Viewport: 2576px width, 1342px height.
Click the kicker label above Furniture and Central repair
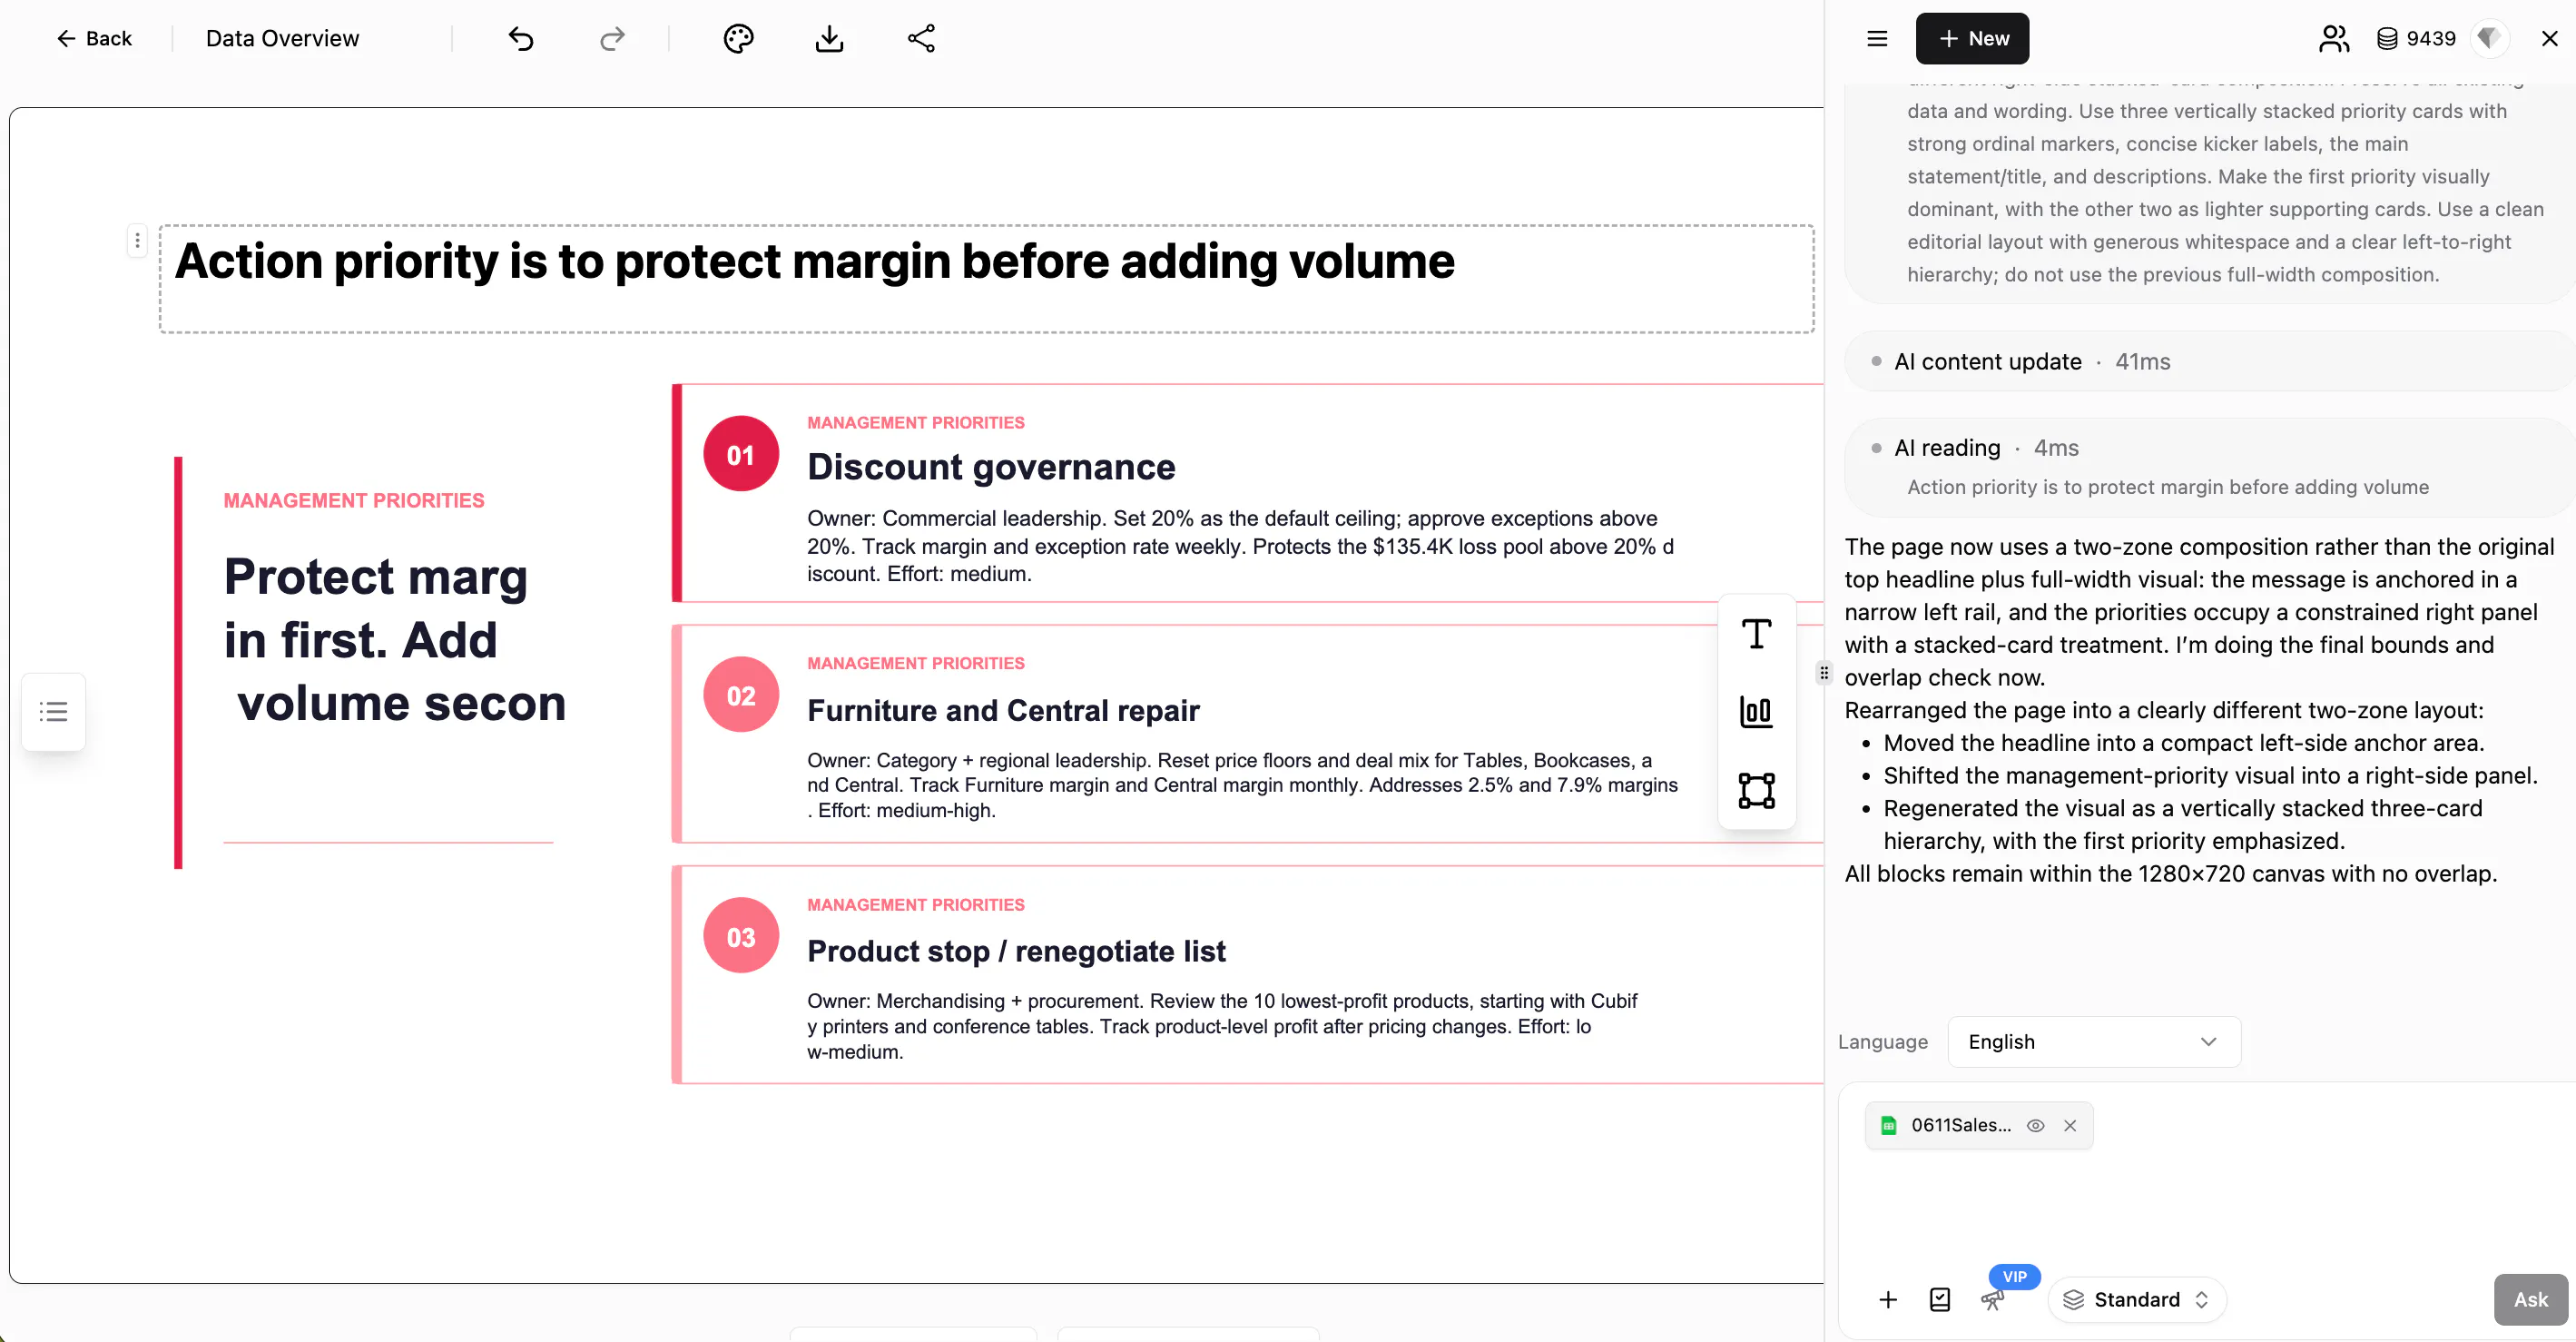(915, 663)
